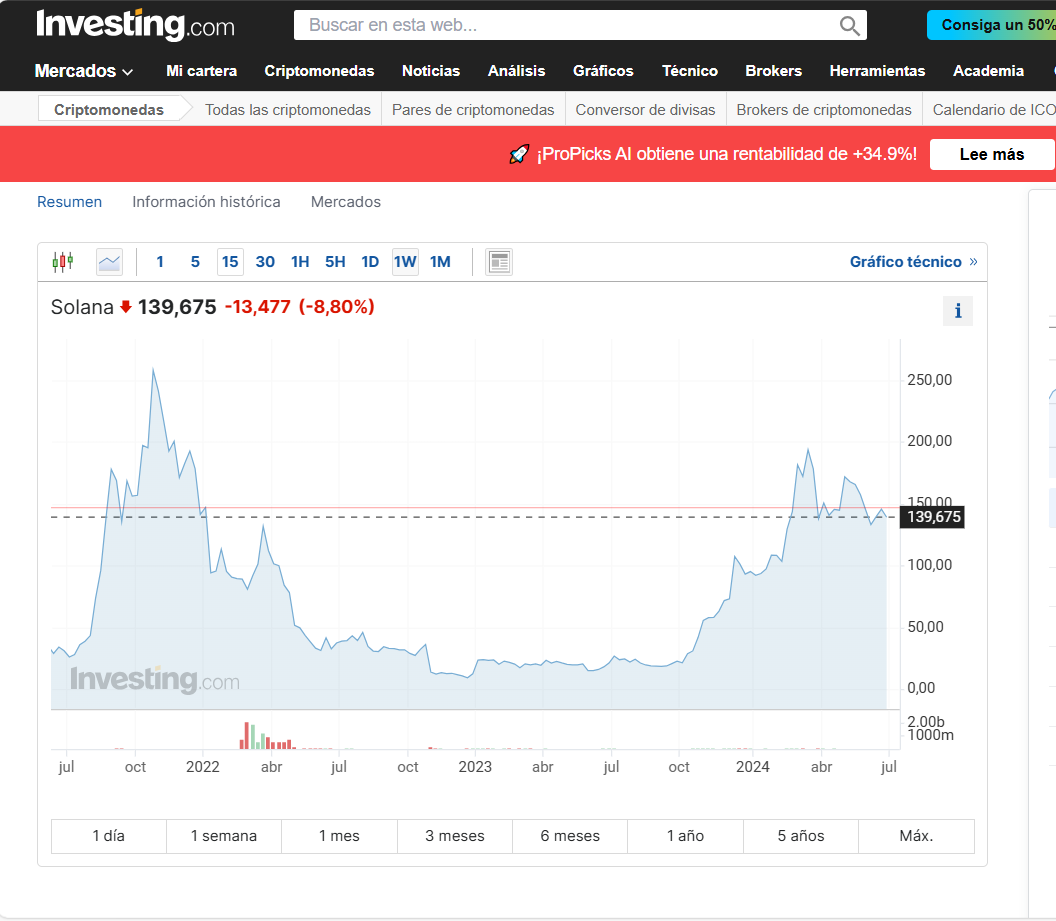The width and height of the screenshot is (1056, 921).
Task: Switch to the Resumen tab
Action: [69, 202]
